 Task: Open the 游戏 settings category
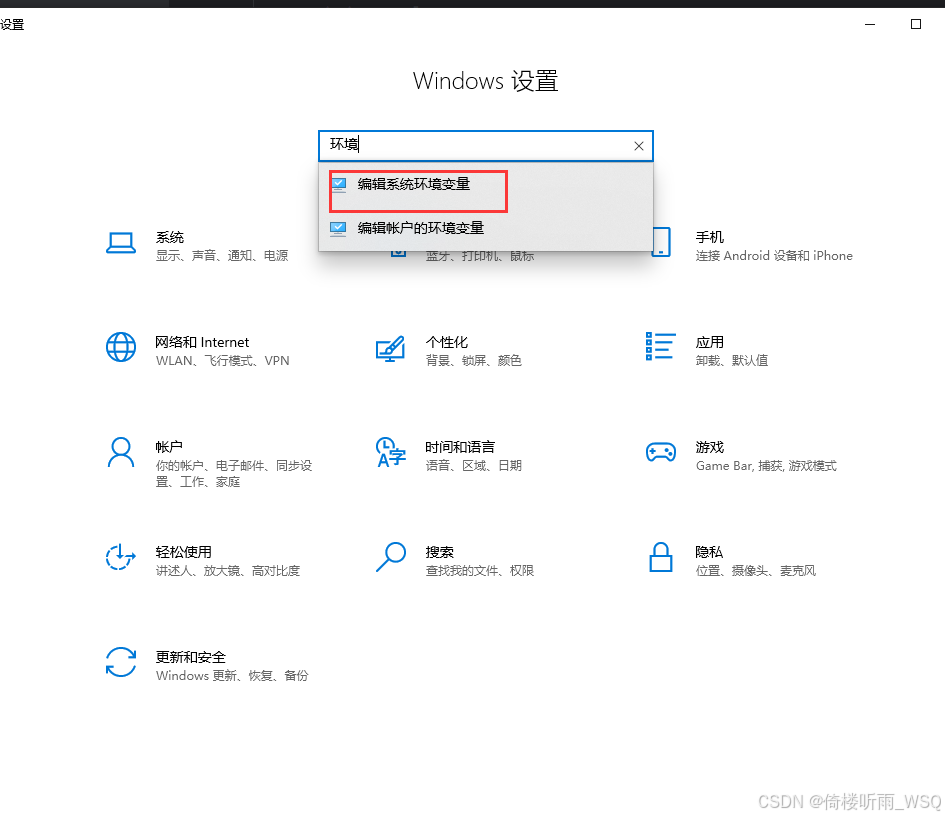tap(741, 455)
